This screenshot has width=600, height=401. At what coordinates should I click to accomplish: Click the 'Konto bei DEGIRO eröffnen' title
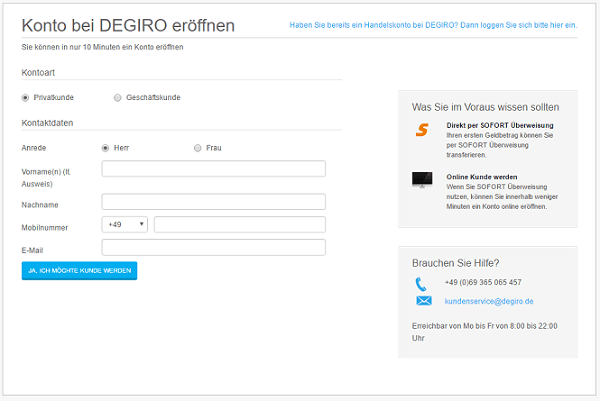point(128,26)
